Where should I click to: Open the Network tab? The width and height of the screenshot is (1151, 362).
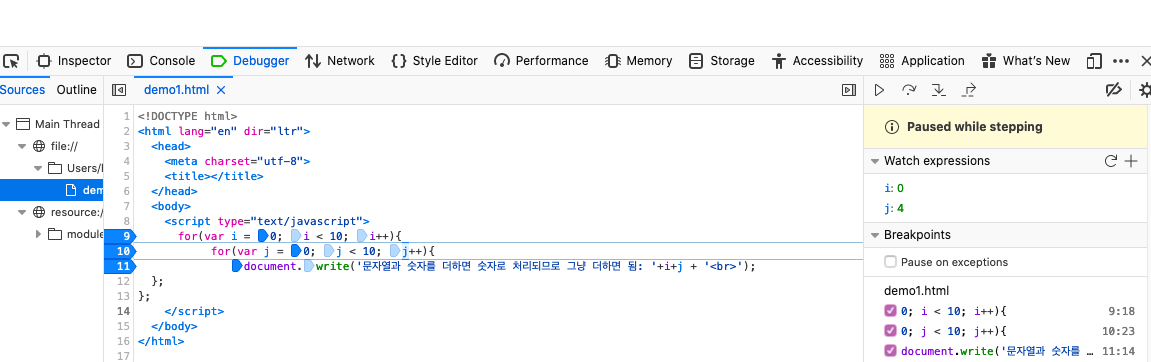[x=340, y=60]
